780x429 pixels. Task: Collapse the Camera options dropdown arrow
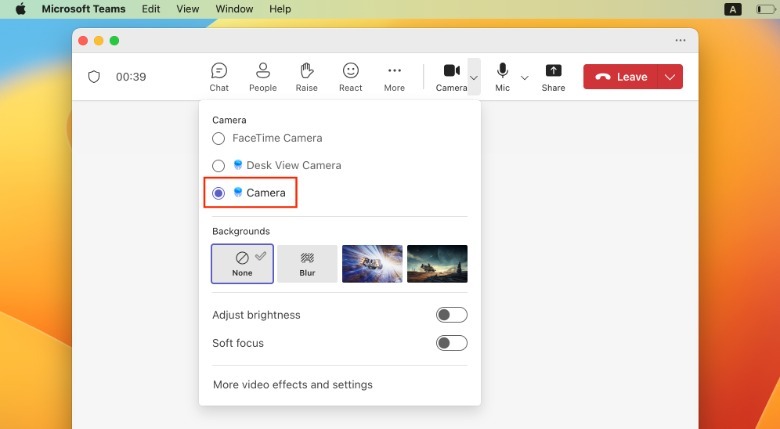point(474,77)
